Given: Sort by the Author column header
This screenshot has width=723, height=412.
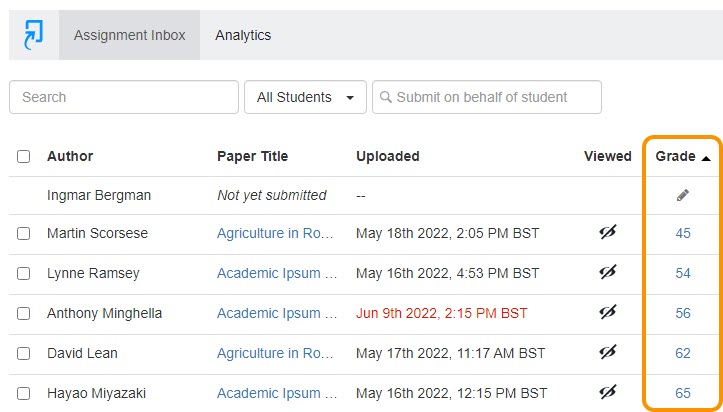Looking at the screenshot, I should [70, 156].
